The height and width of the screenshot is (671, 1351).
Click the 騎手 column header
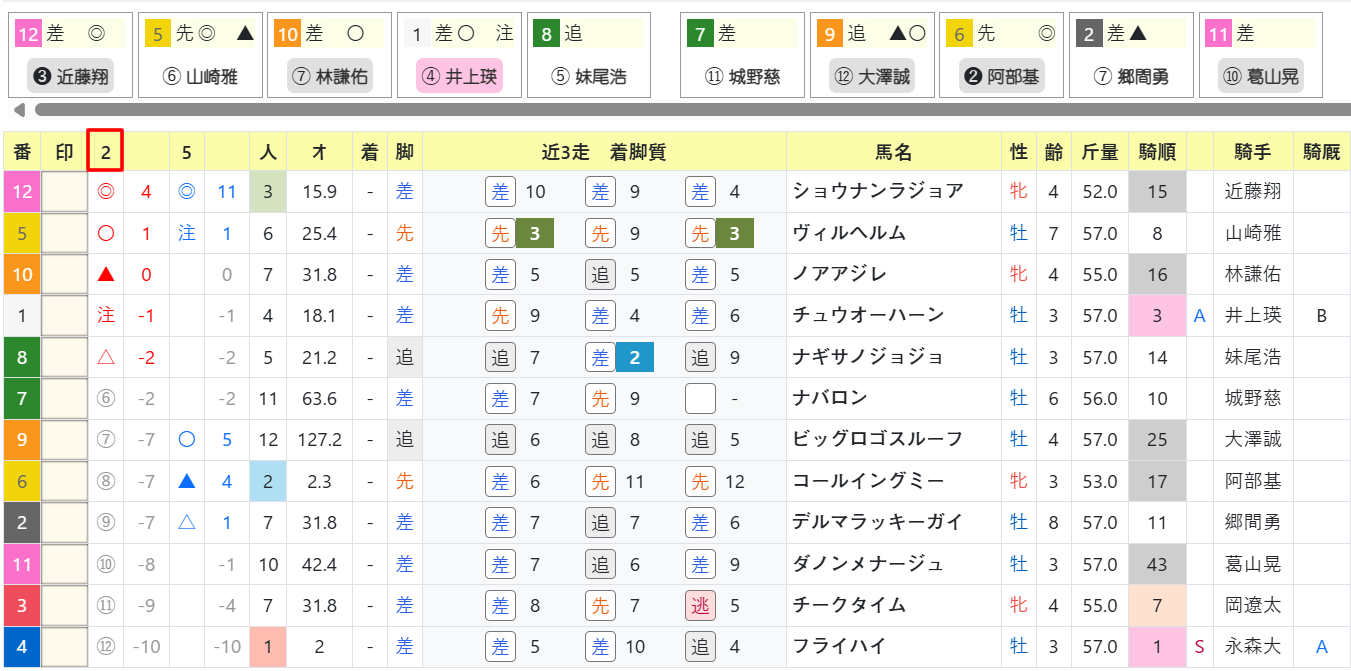(x=1253, y=153)
